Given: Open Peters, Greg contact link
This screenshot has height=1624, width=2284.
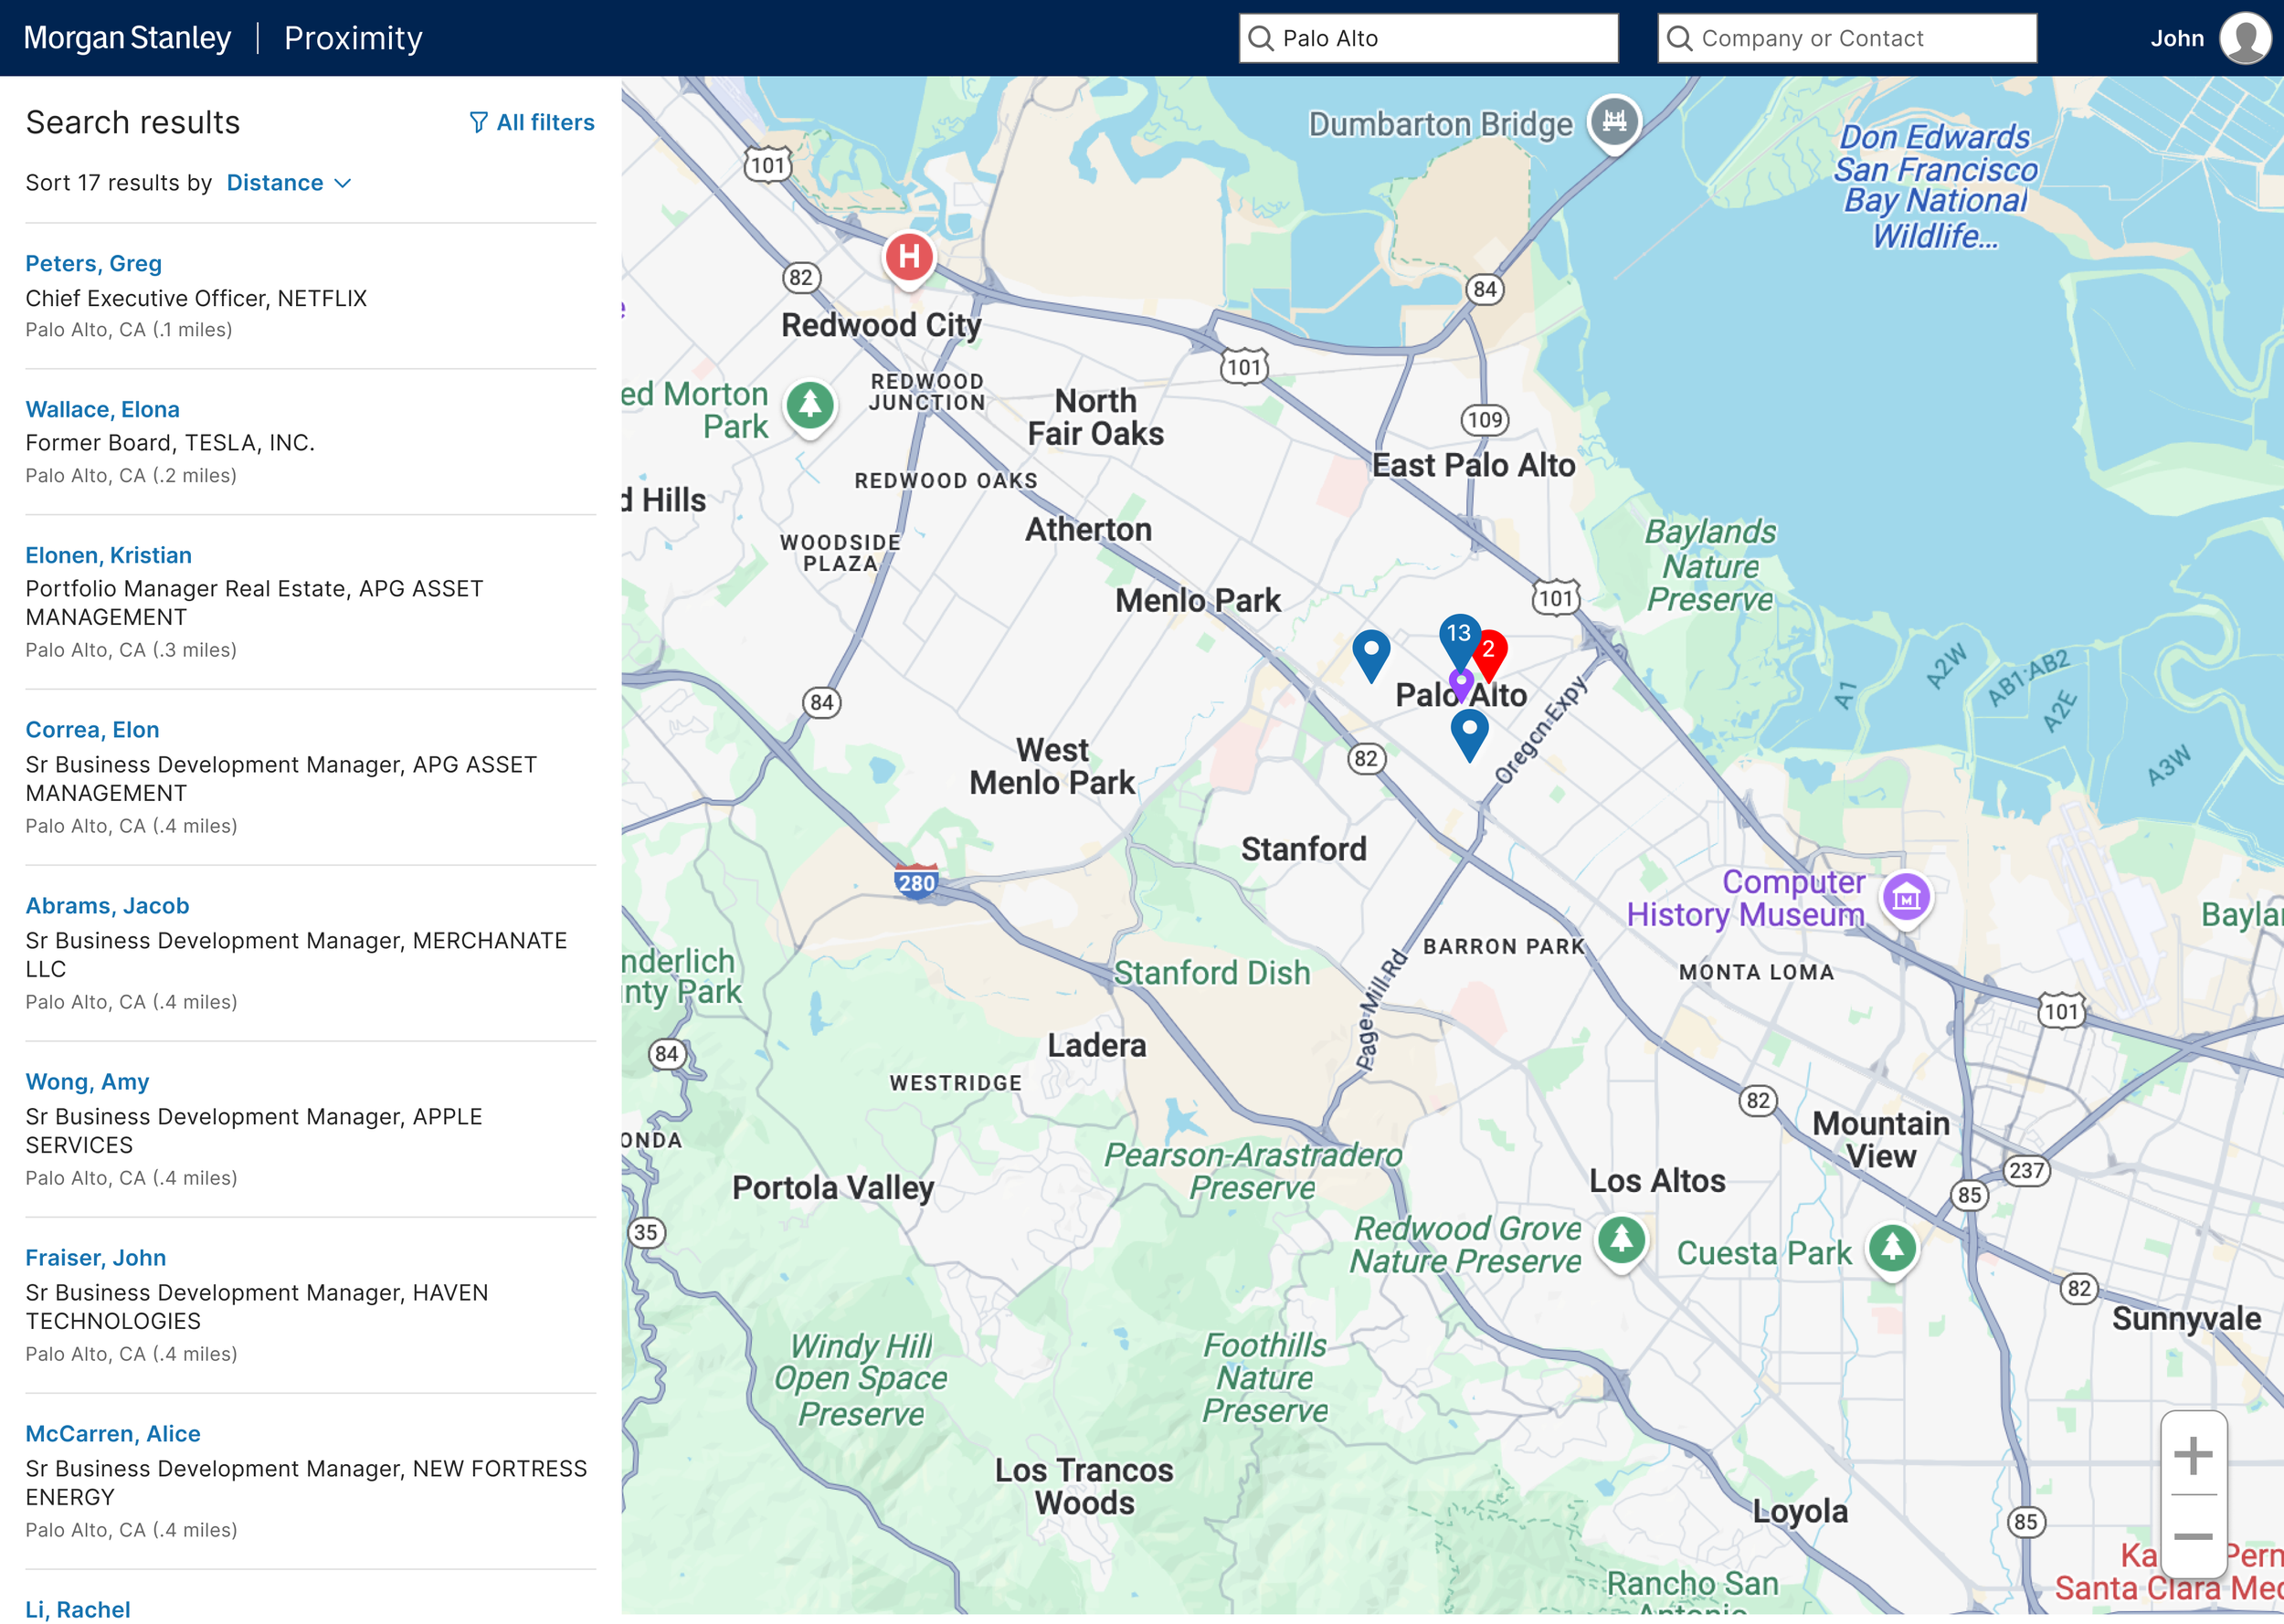Looking at the screenshot, I should point(93,263).
